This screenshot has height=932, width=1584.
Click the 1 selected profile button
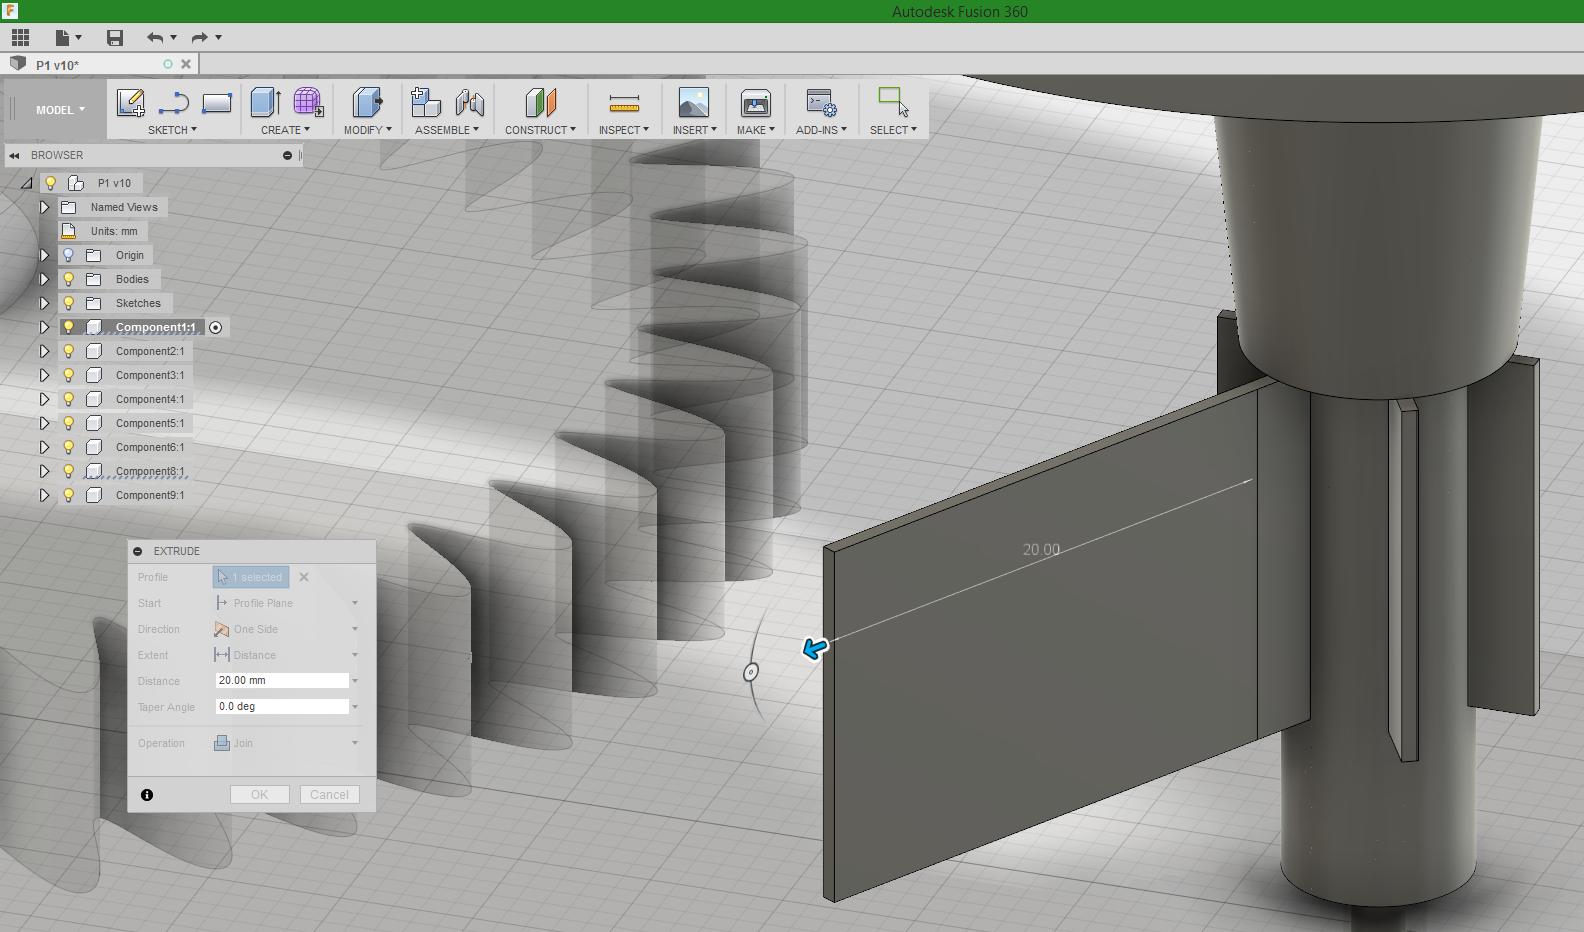(251, 577)
